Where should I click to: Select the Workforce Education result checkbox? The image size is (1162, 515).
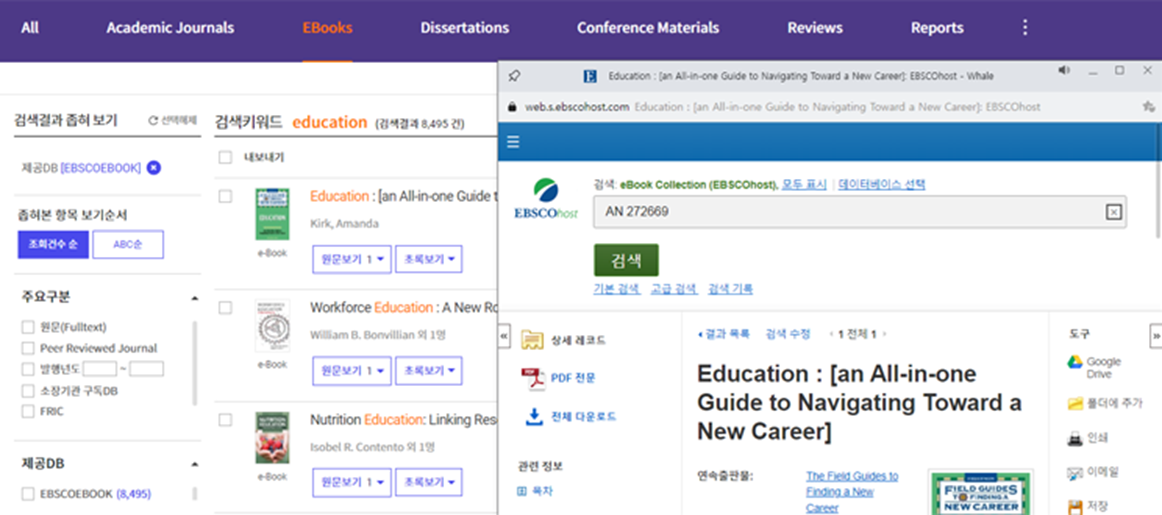pos(225,308)
